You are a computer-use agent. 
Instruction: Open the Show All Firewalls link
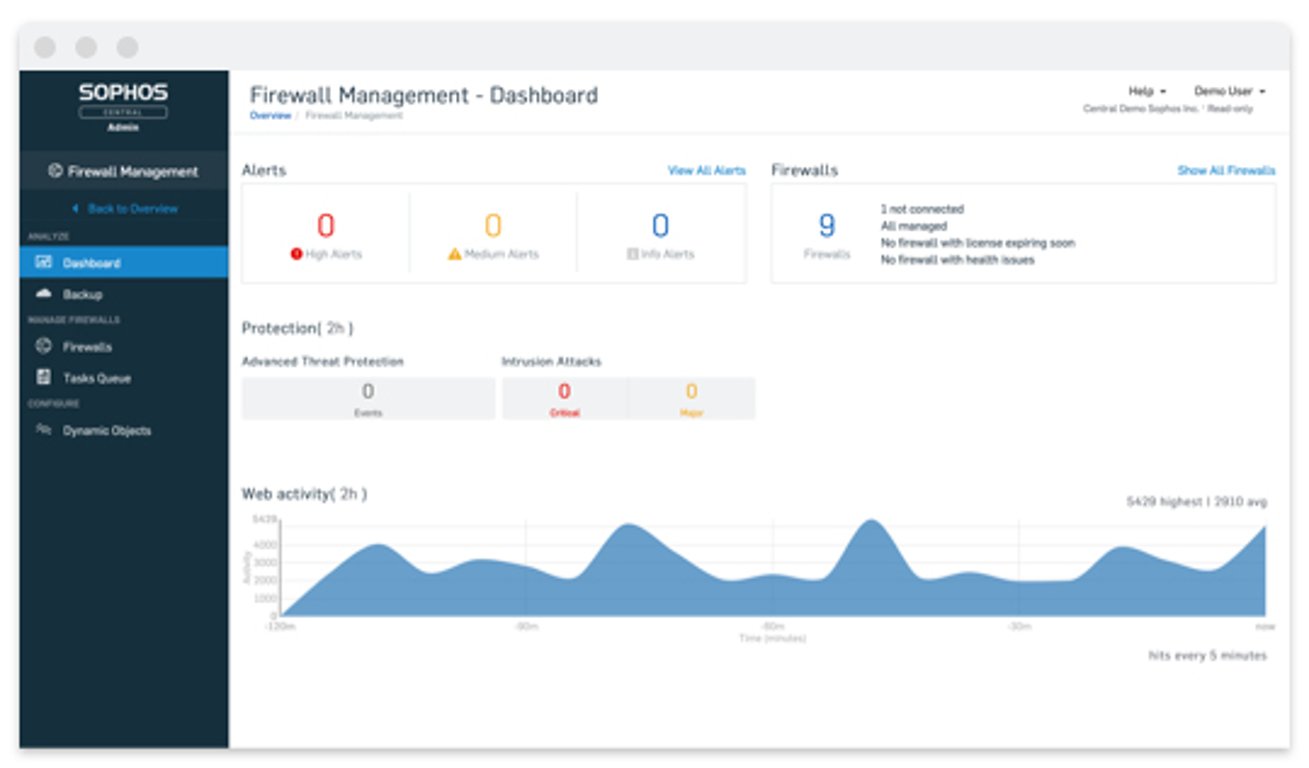tap(1226, 171)
